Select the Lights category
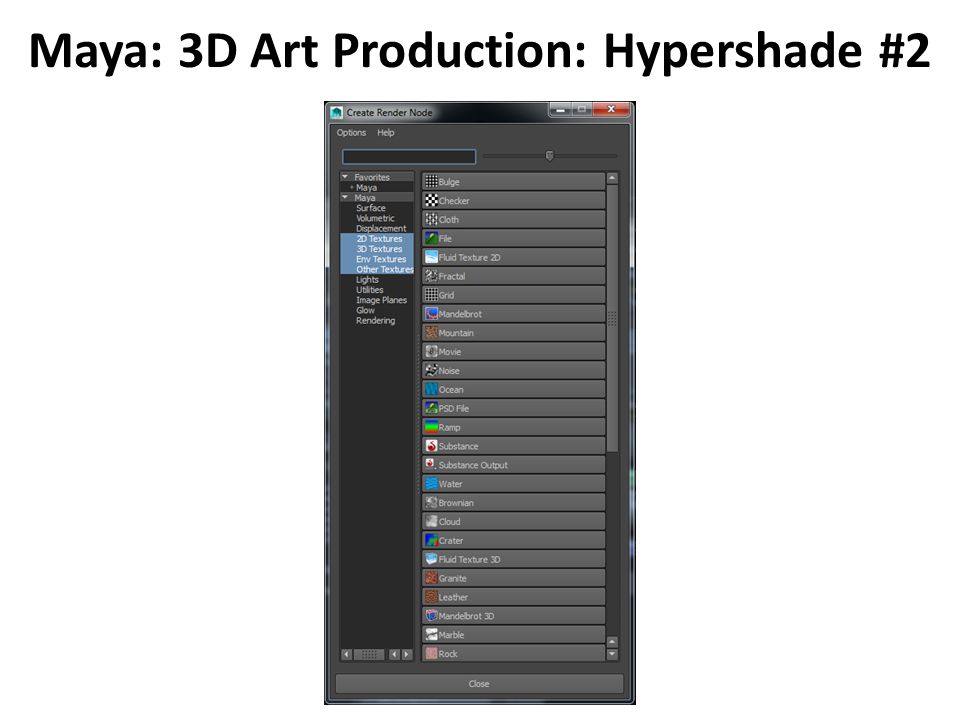The image size is (960, 720). pos(367,280)
